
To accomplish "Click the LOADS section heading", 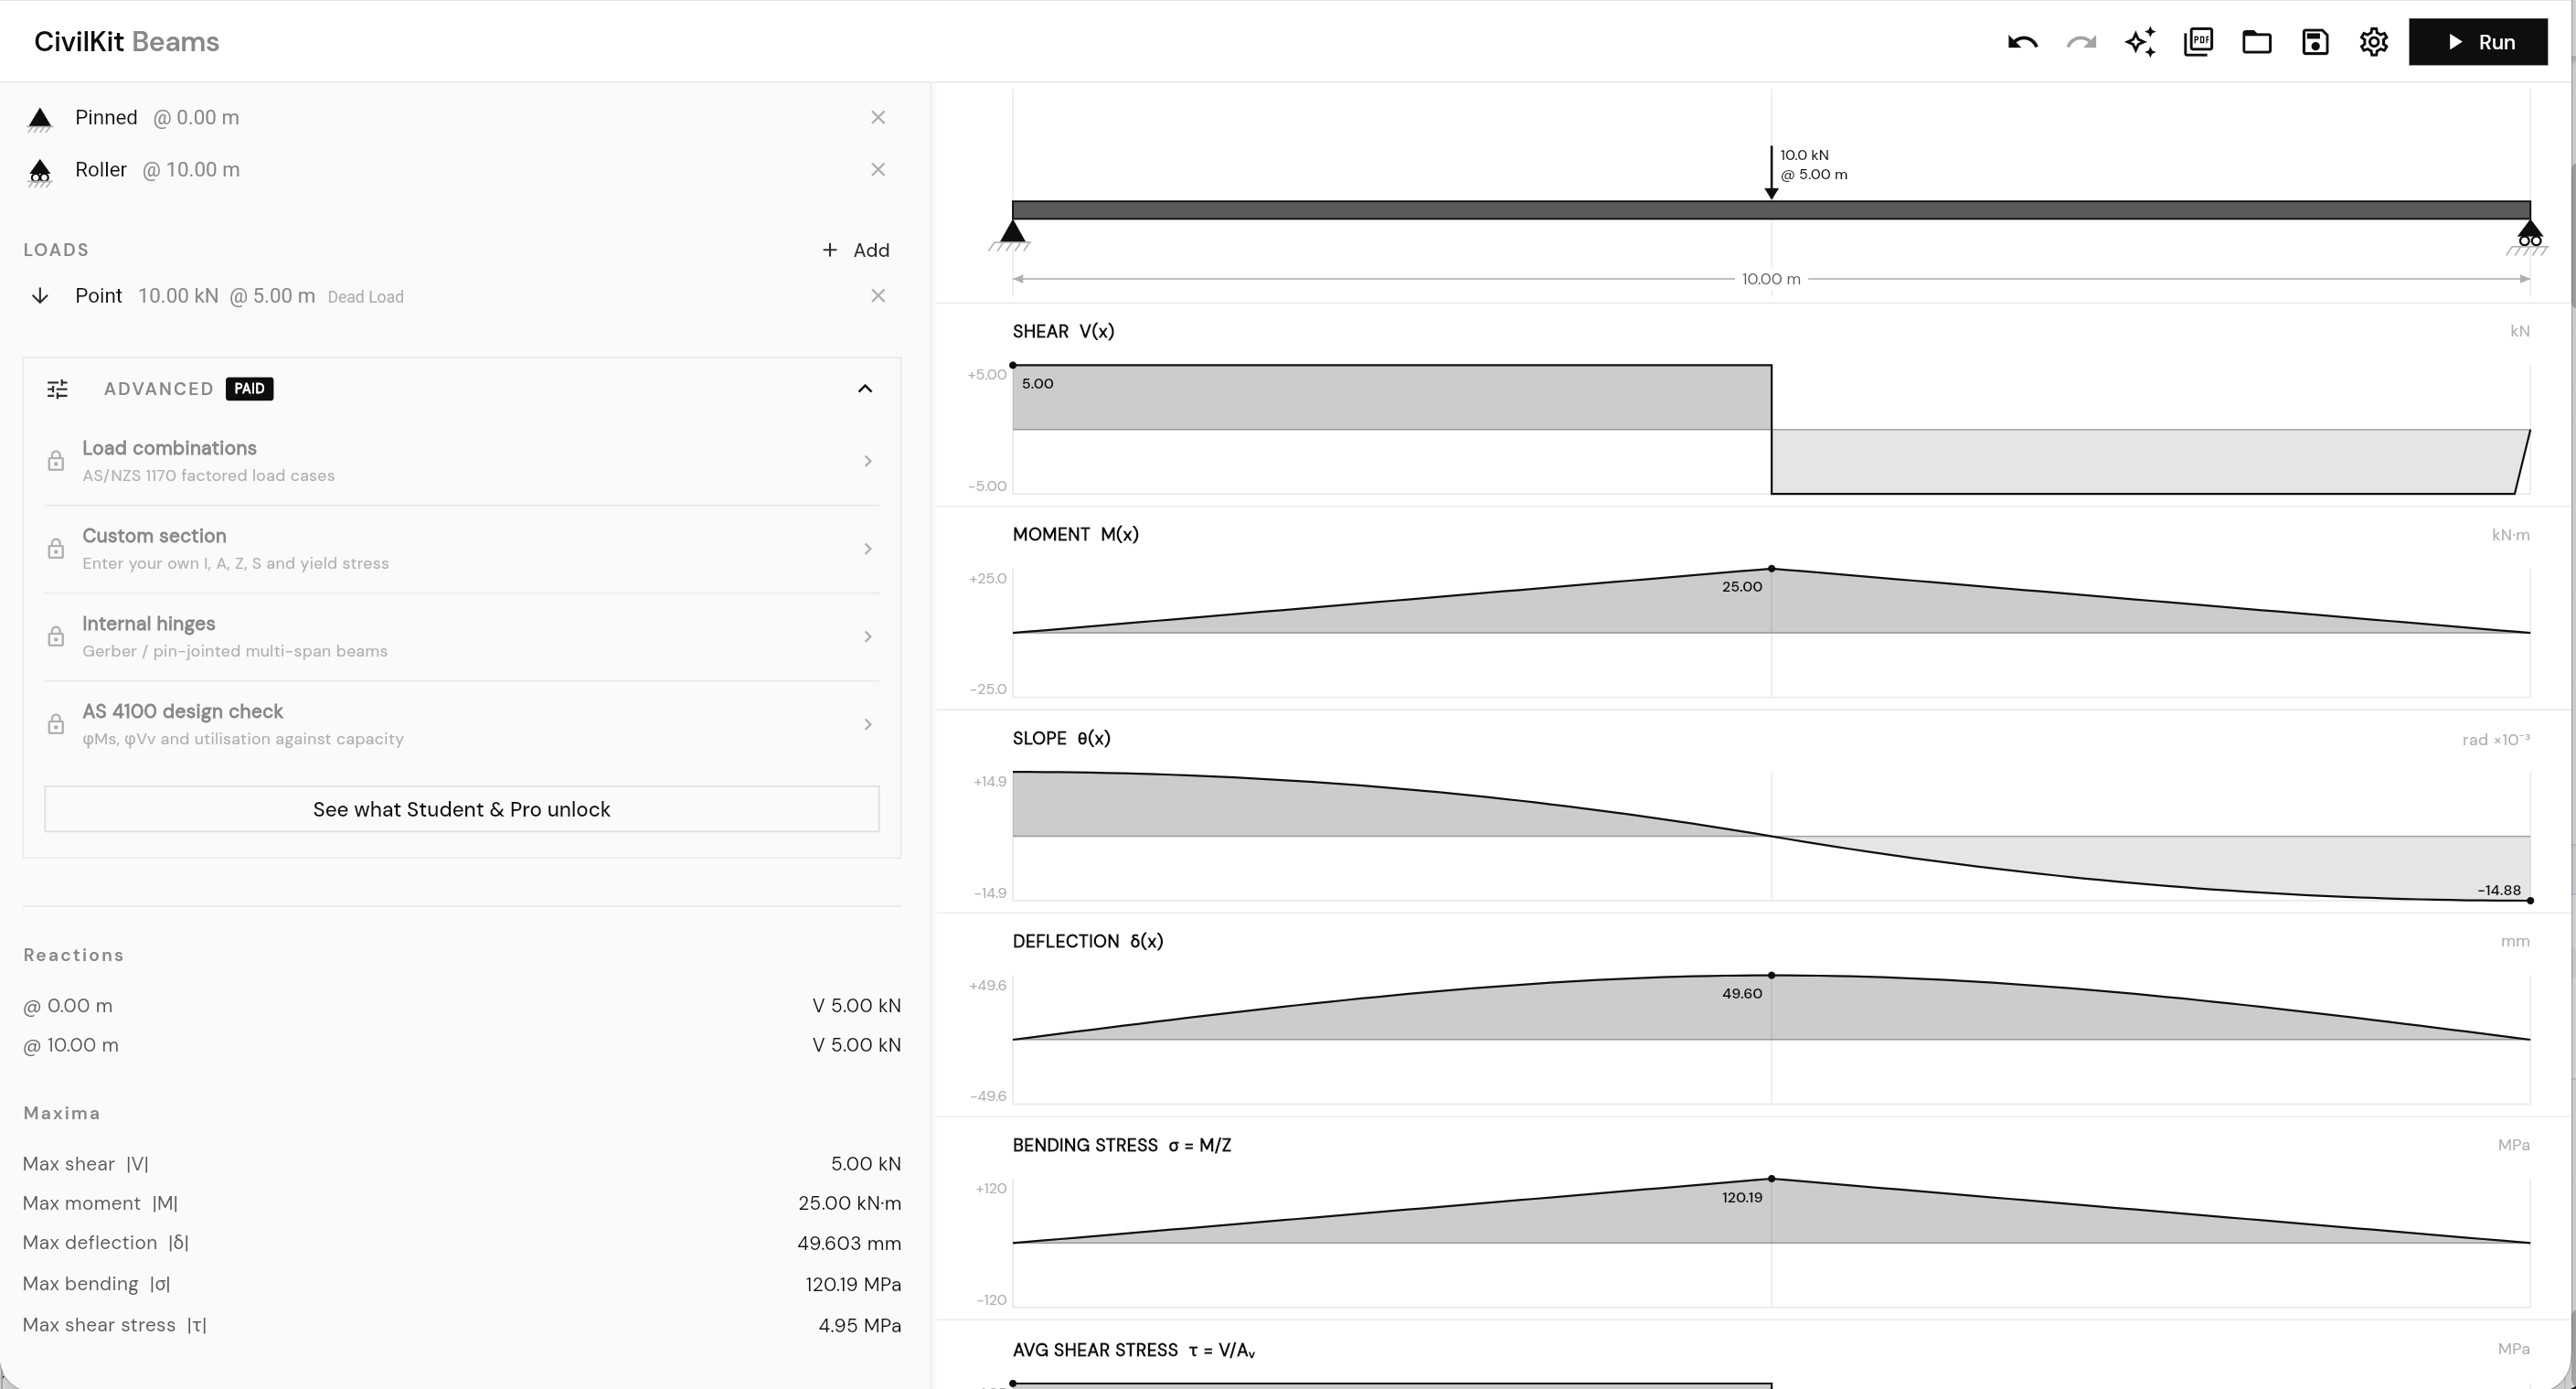I will coord(56,250).
